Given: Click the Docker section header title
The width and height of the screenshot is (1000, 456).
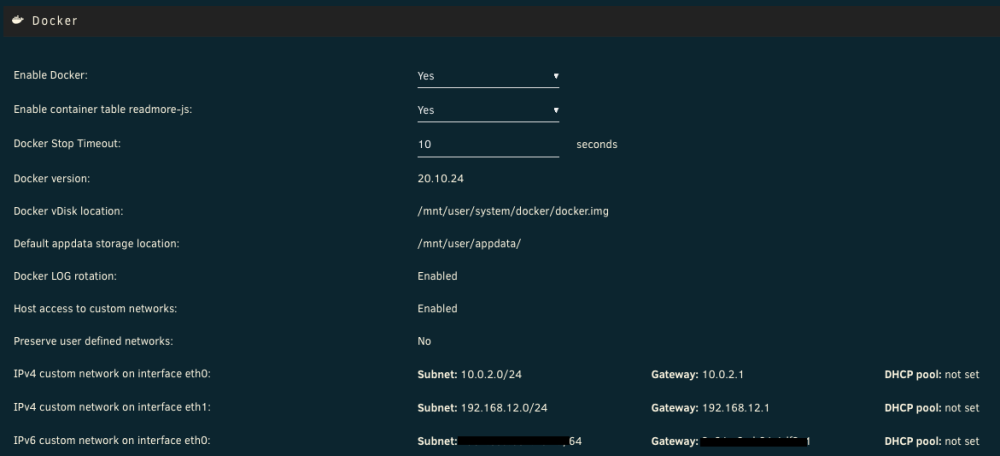Looking at the screenshot, I should tap(55, 20).
